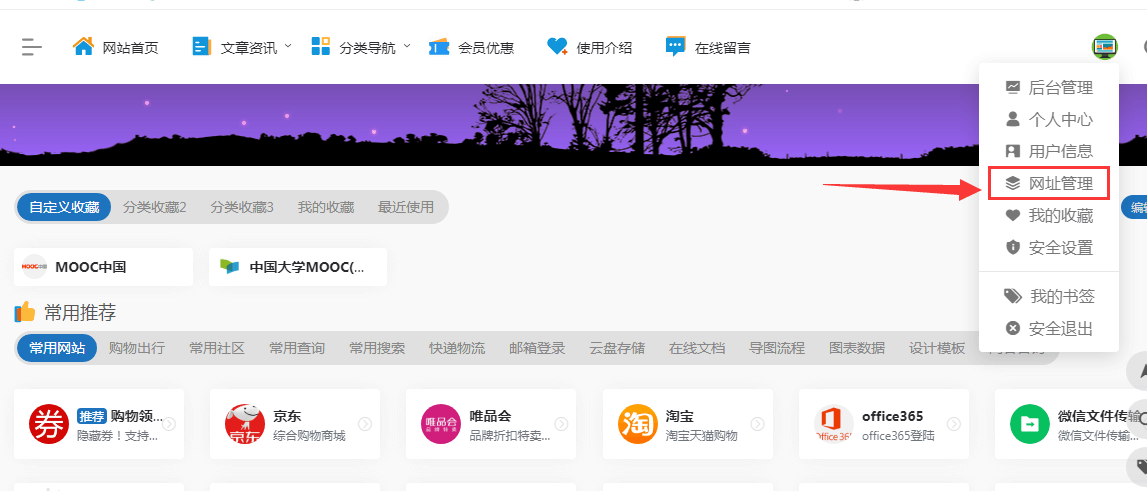Select the 最近使用 tab

click(x=406, y=207)
